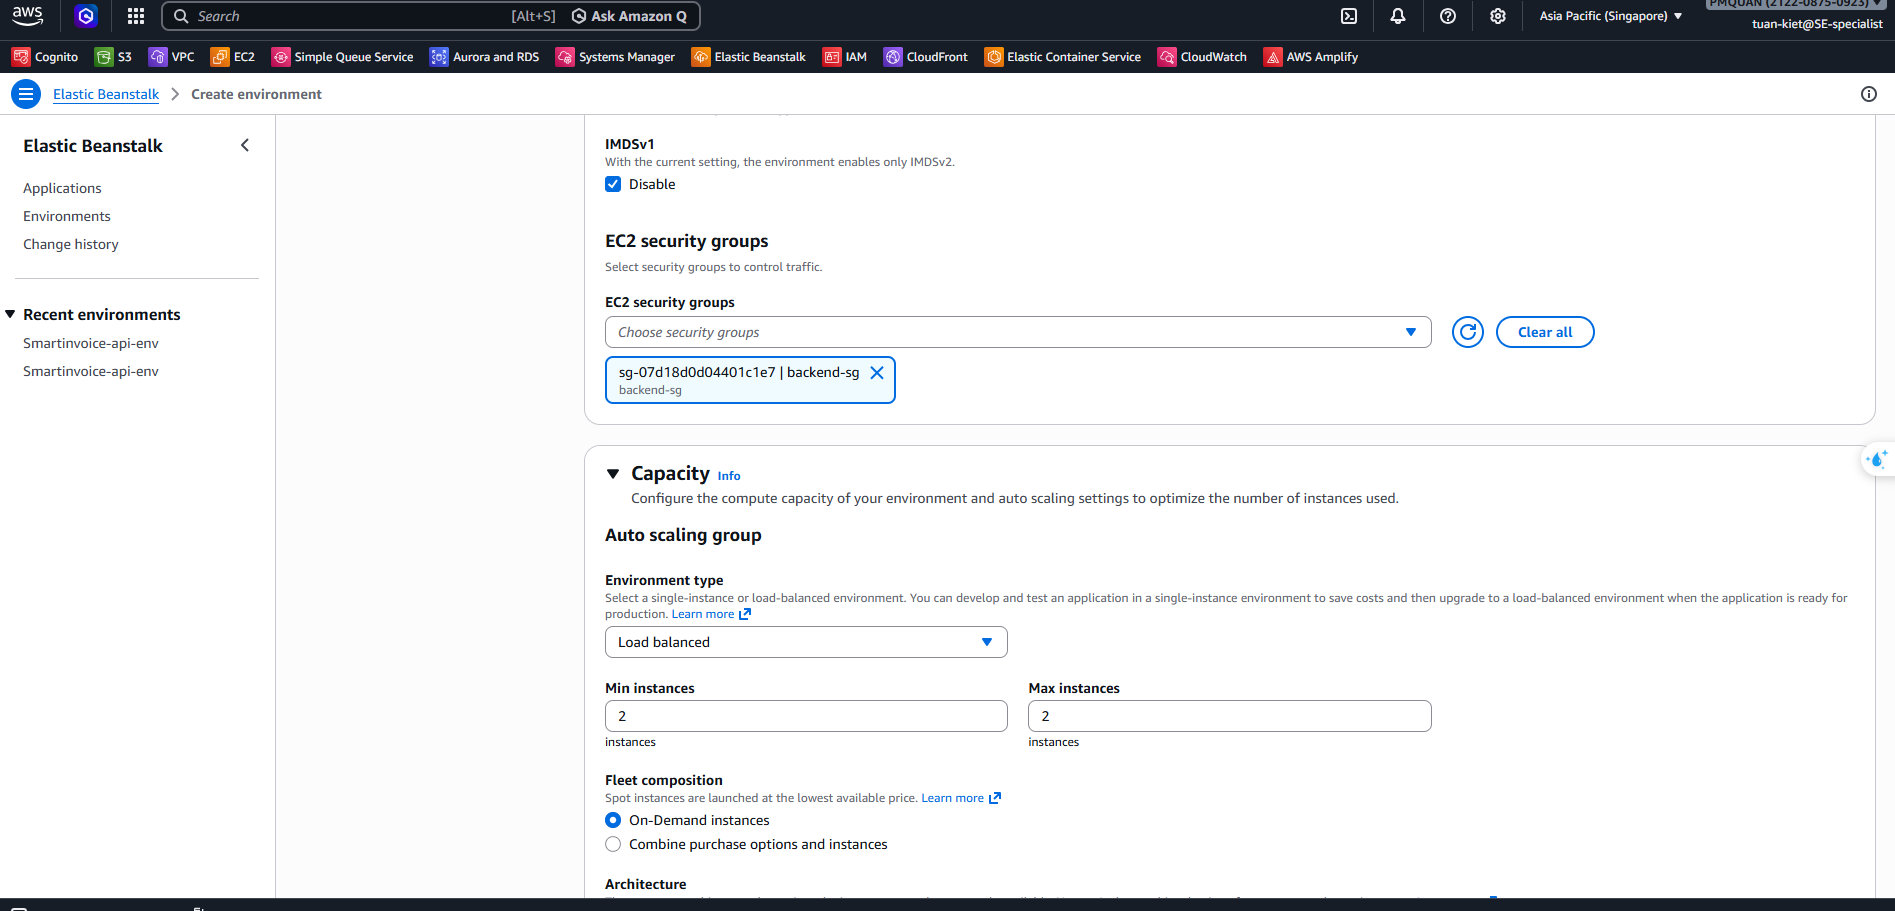The image size is (1895, 911).
Task: Open the settings gear icon
Action: (x=1497, y=16)
